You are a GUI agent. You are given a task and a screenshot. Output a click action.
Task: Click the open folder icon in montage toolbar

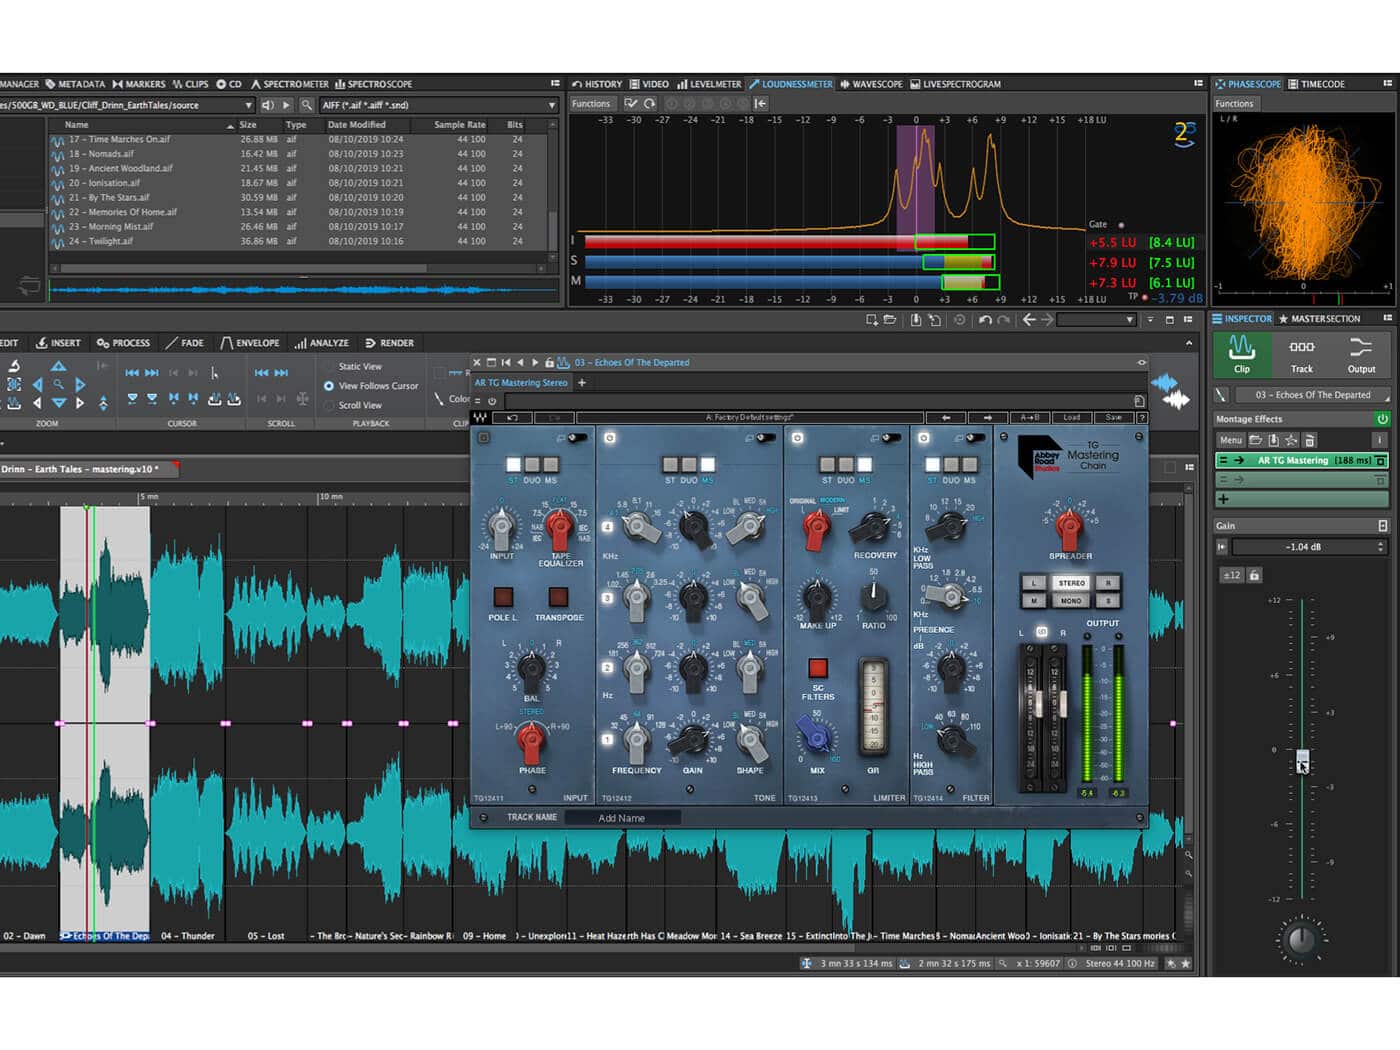[890, 320]
